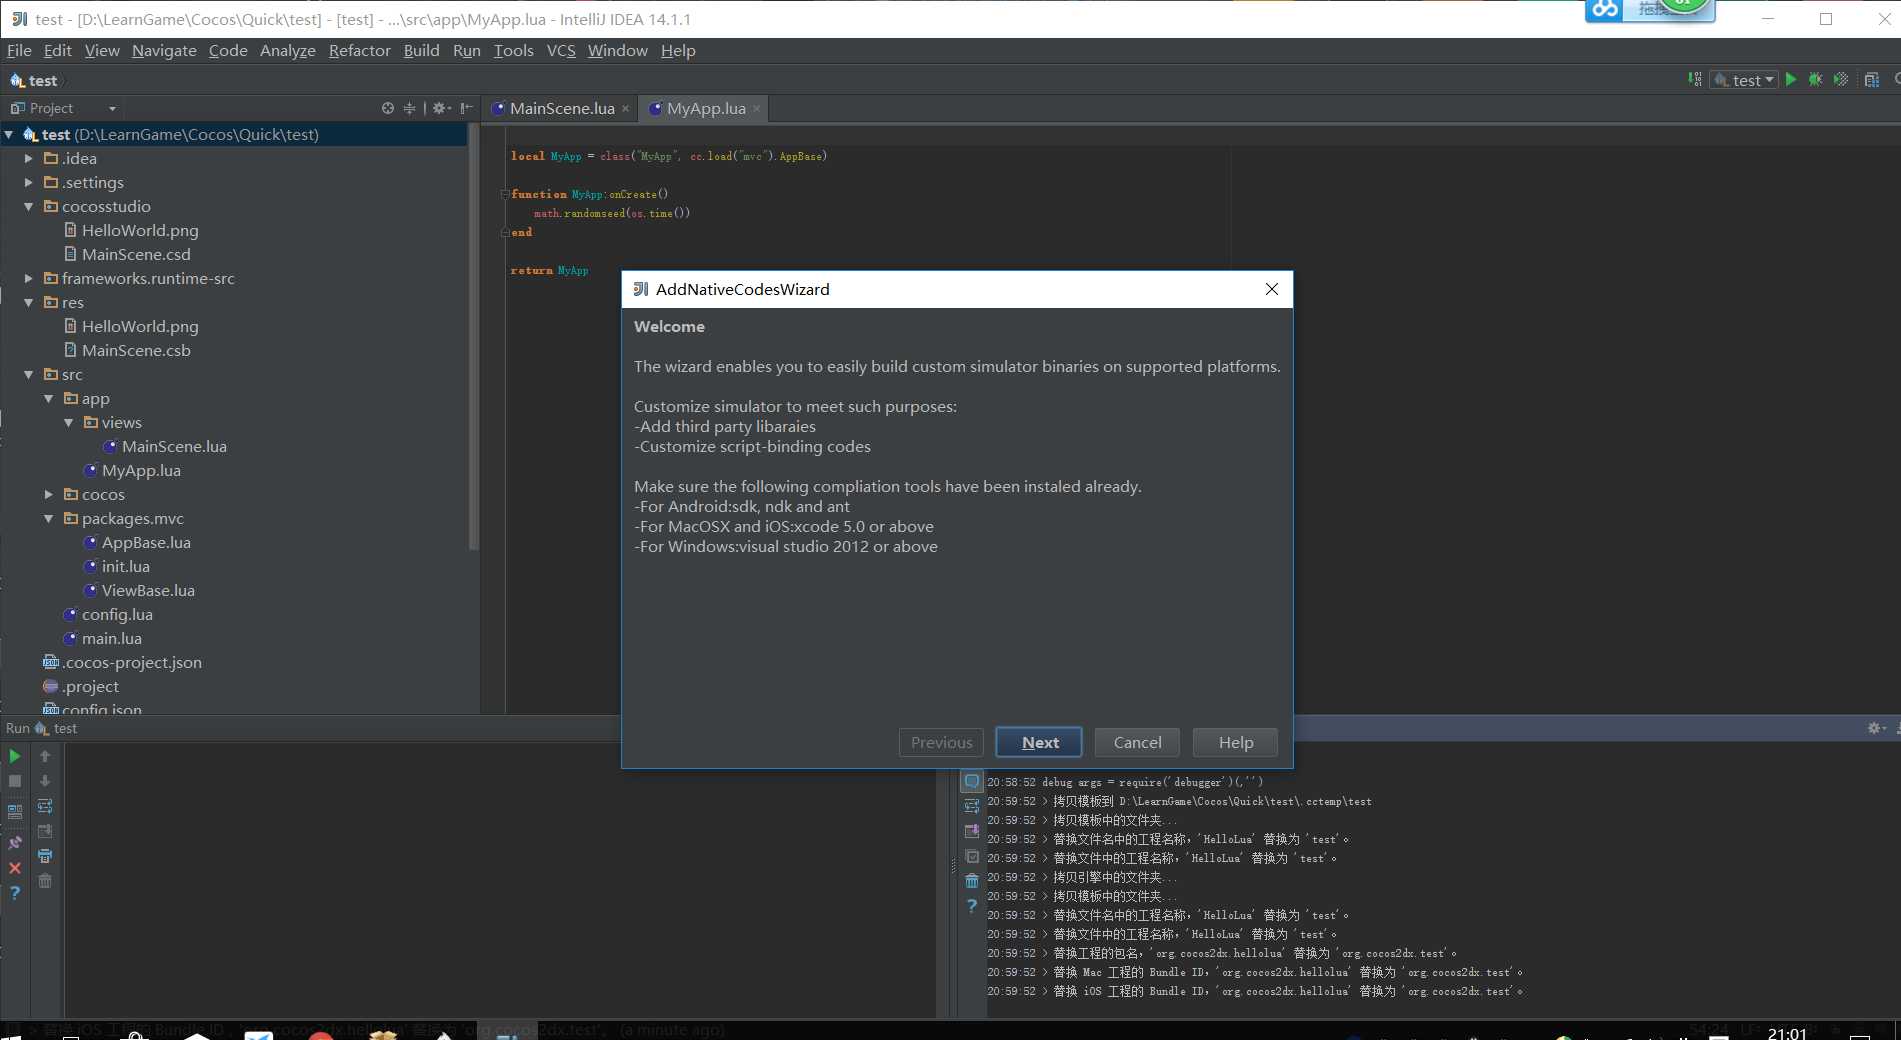Switch to the MainScene.lua editor tab
Screen dimensions: 1901x1040
point(561,108)
